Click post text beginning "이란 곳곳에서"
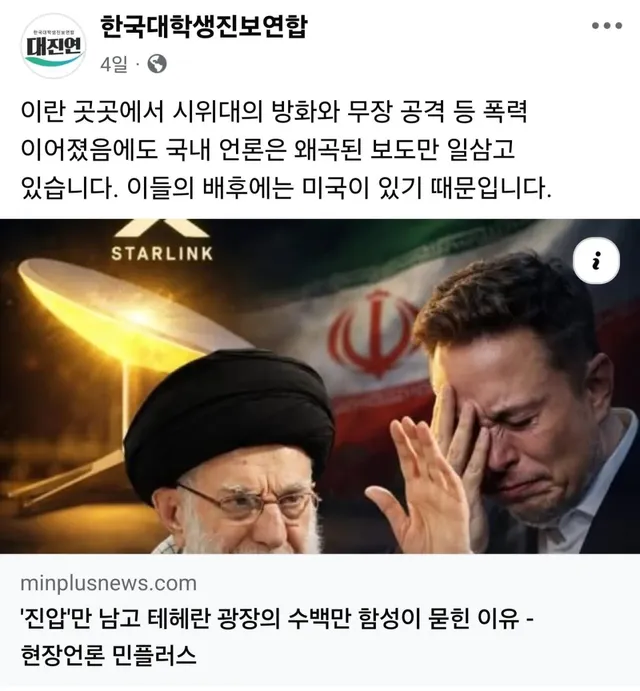 274,111
